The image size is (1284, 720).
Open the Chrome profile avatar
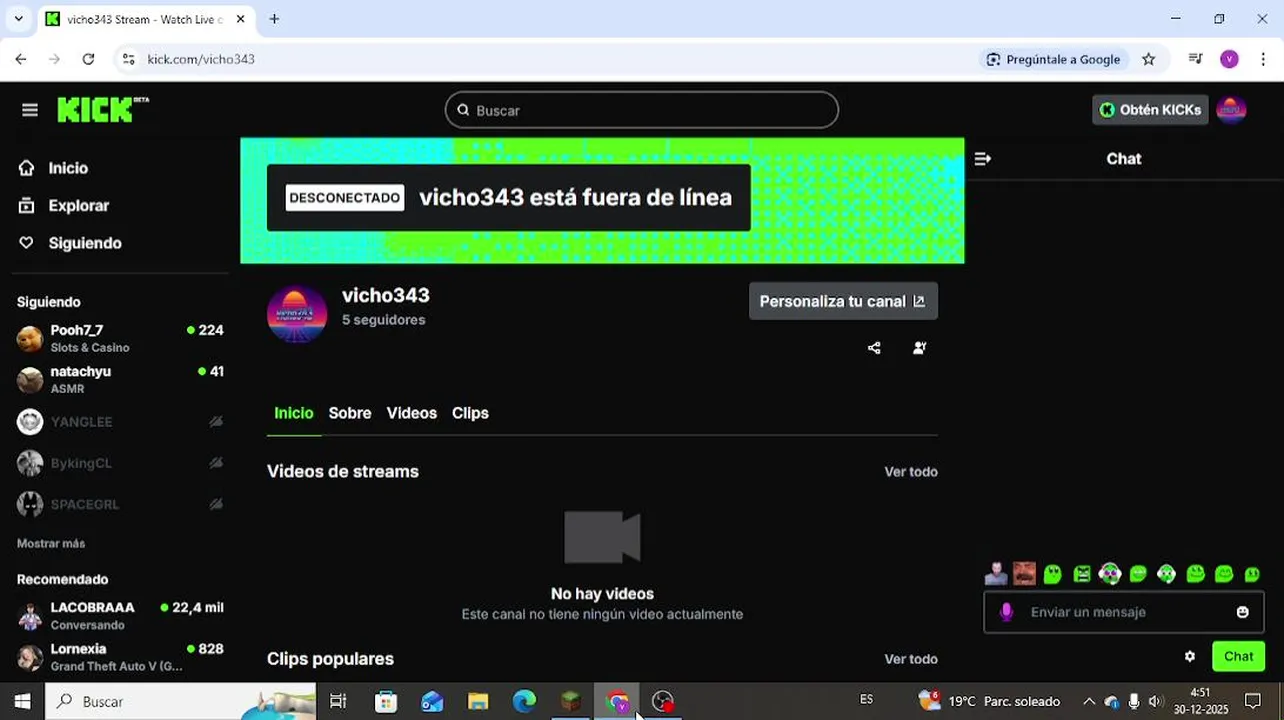[1230, 59]
